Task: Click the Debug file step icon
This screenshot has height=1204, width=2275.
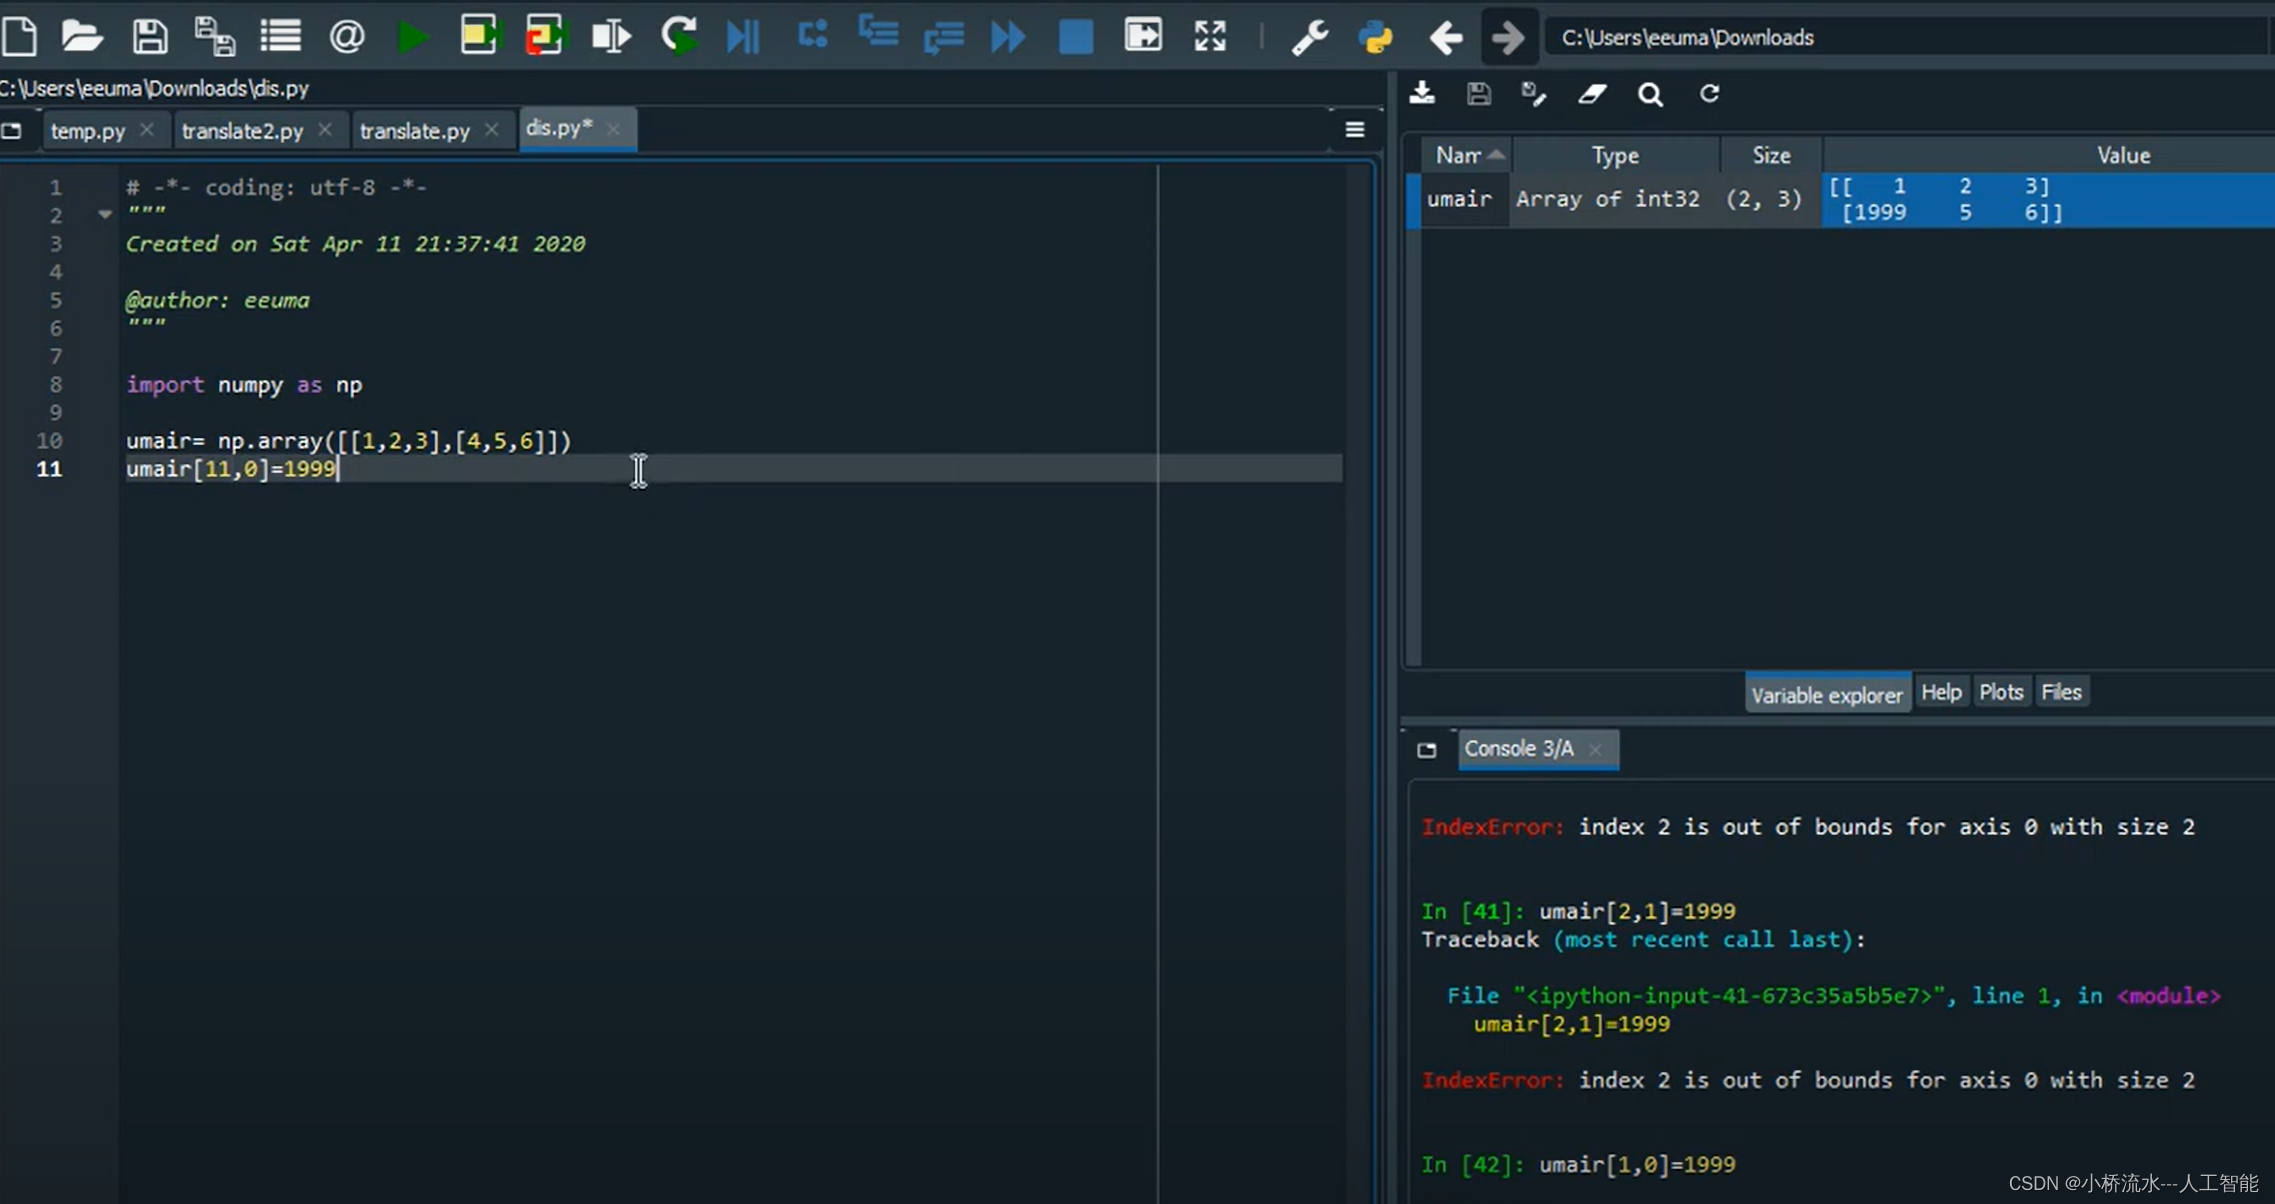Action: 743,37
